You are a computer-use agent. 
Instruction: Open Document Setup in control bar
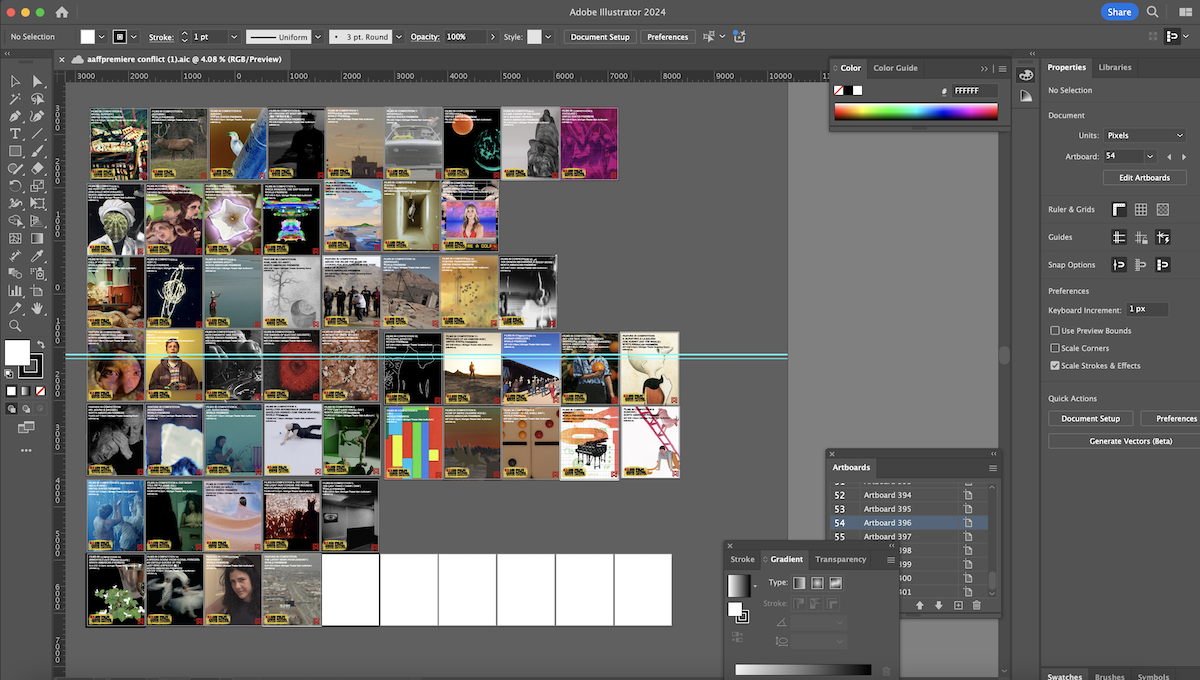[x=600, y=37]
